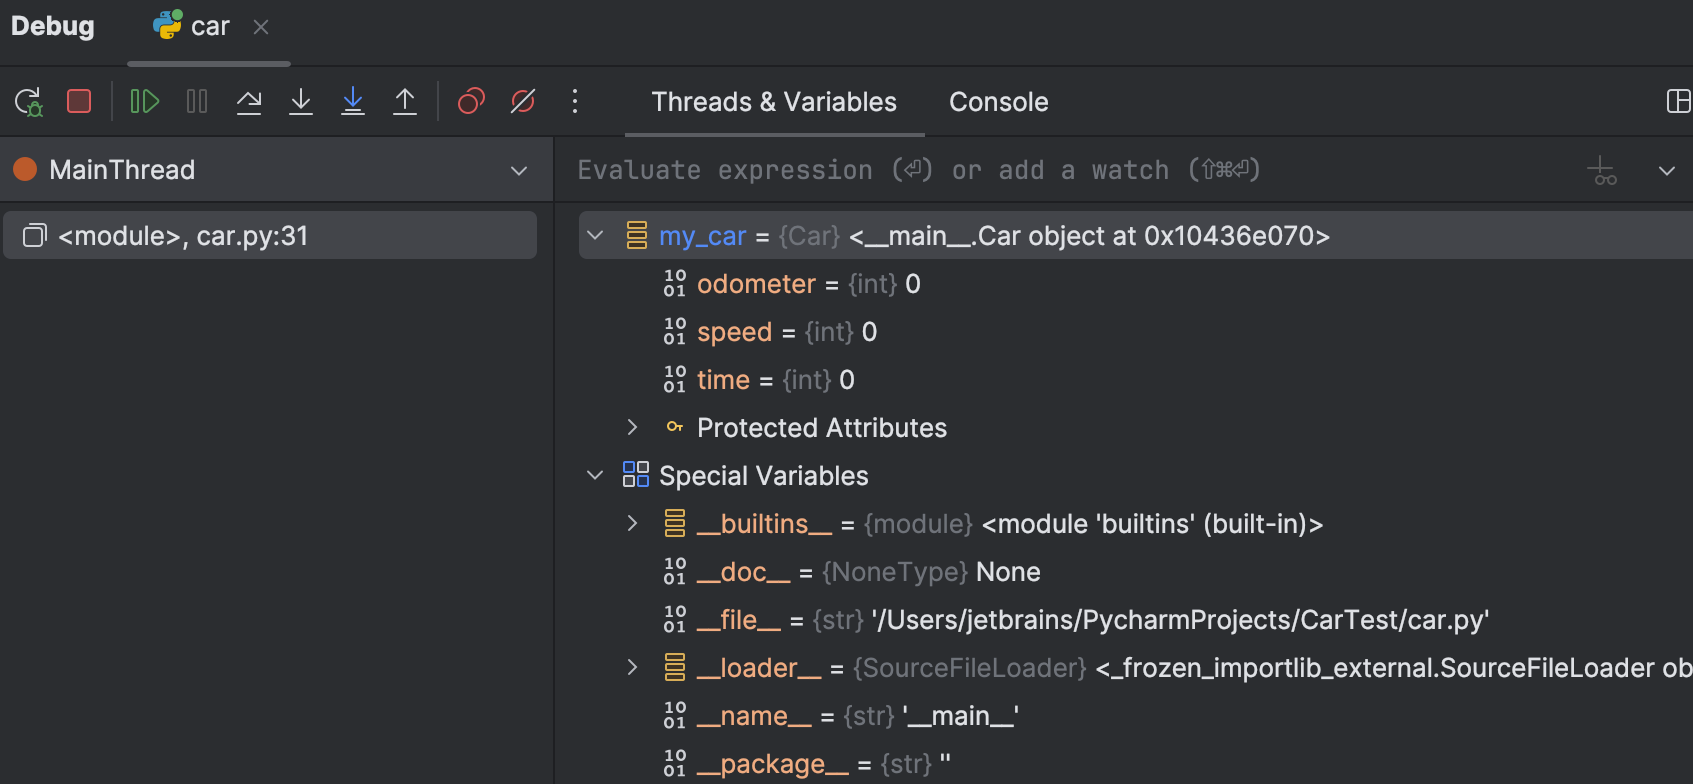Click the add watch icon

point(1602,171)
